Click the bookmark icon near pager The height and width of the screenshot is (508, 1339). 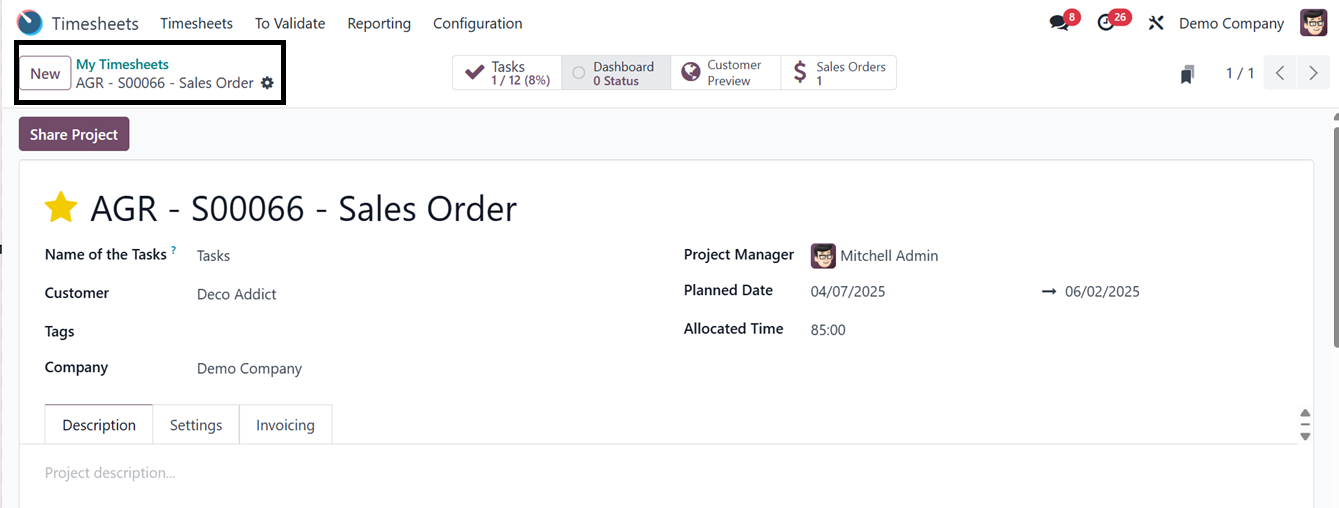coord(1187,74)
